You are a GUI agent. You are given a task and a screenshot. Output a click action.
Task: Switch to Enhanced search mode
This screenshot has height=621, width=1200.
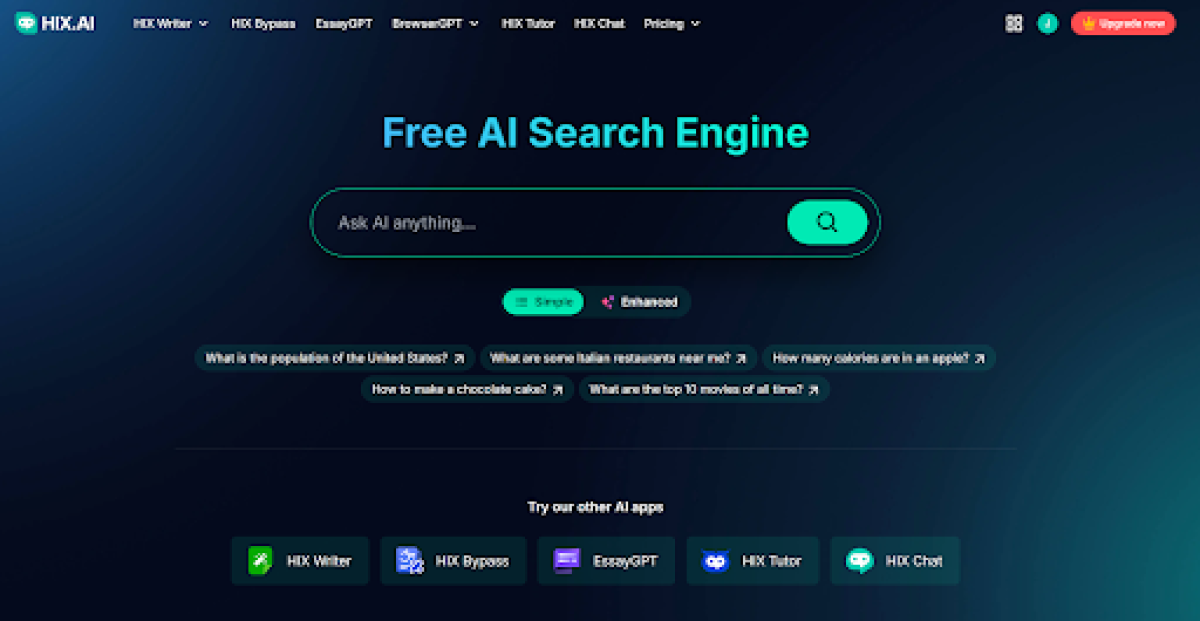pyautogui.click(x=638, y=302)
